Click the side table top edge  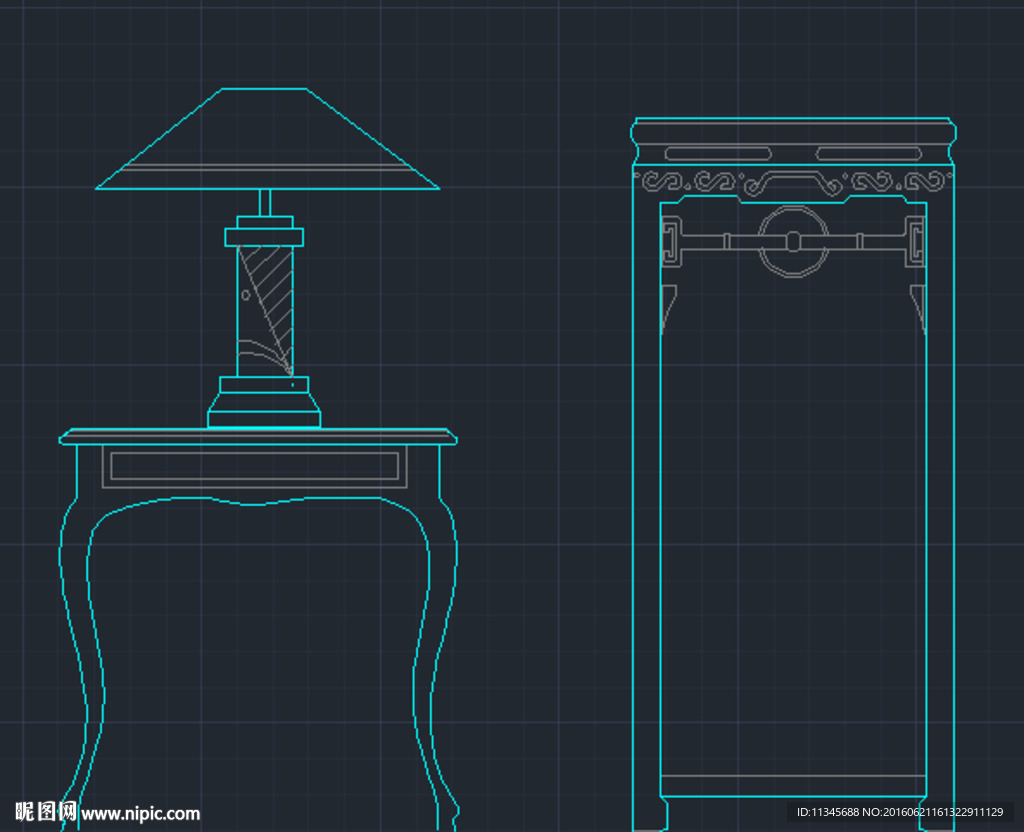tap(258, 436)
